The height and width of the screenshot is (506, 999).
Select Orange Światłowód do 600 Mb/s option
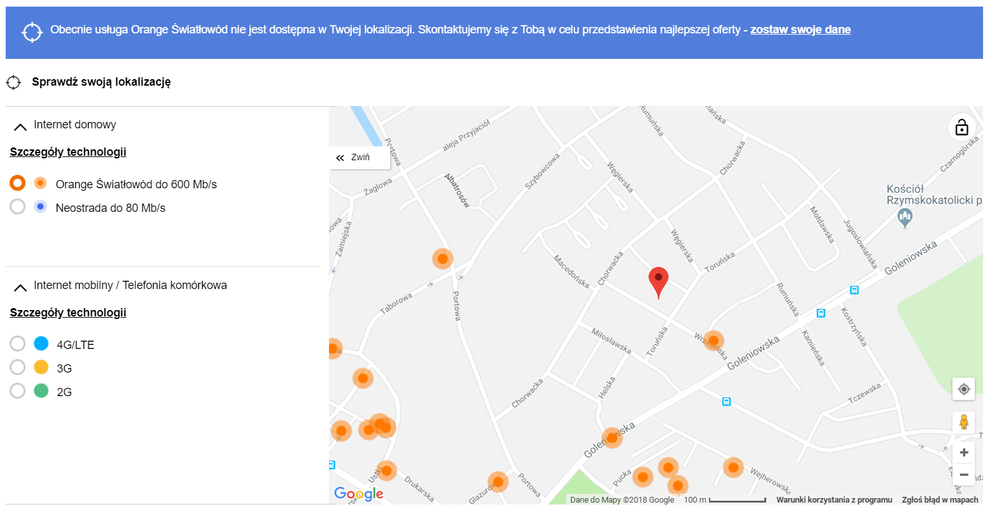(17, 184)
